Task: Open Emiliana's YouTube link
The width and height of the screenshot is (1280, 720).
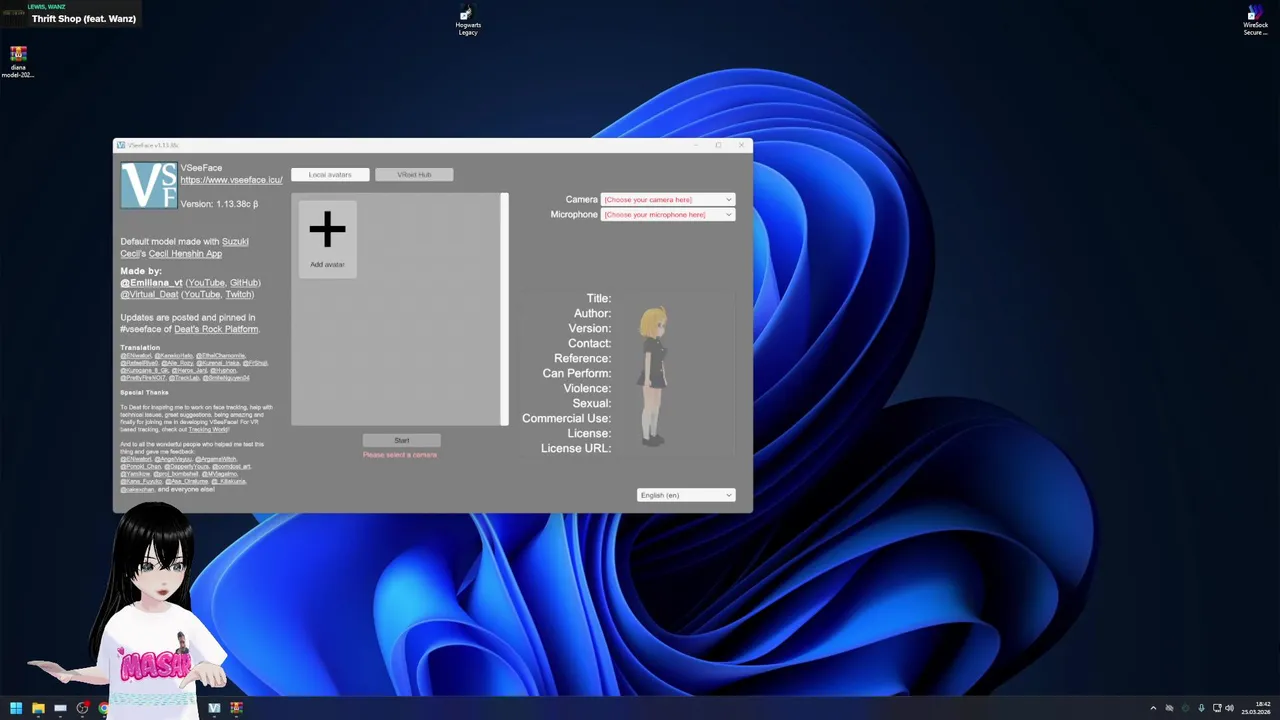Action: click(x=206, y=283)
